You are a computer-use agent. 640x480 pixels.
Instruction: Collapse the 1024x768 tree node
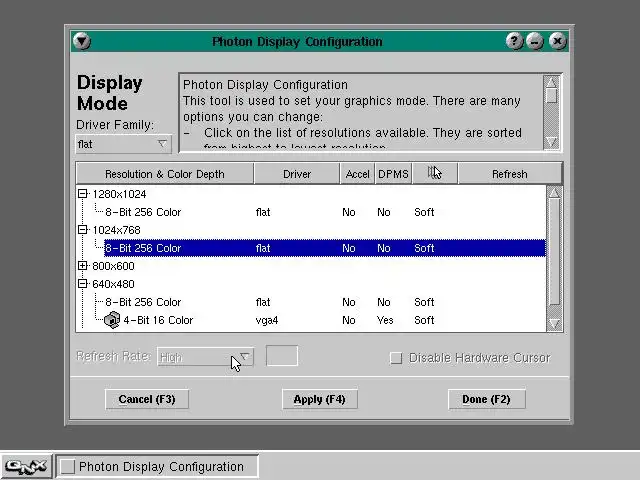click(82, 230)
